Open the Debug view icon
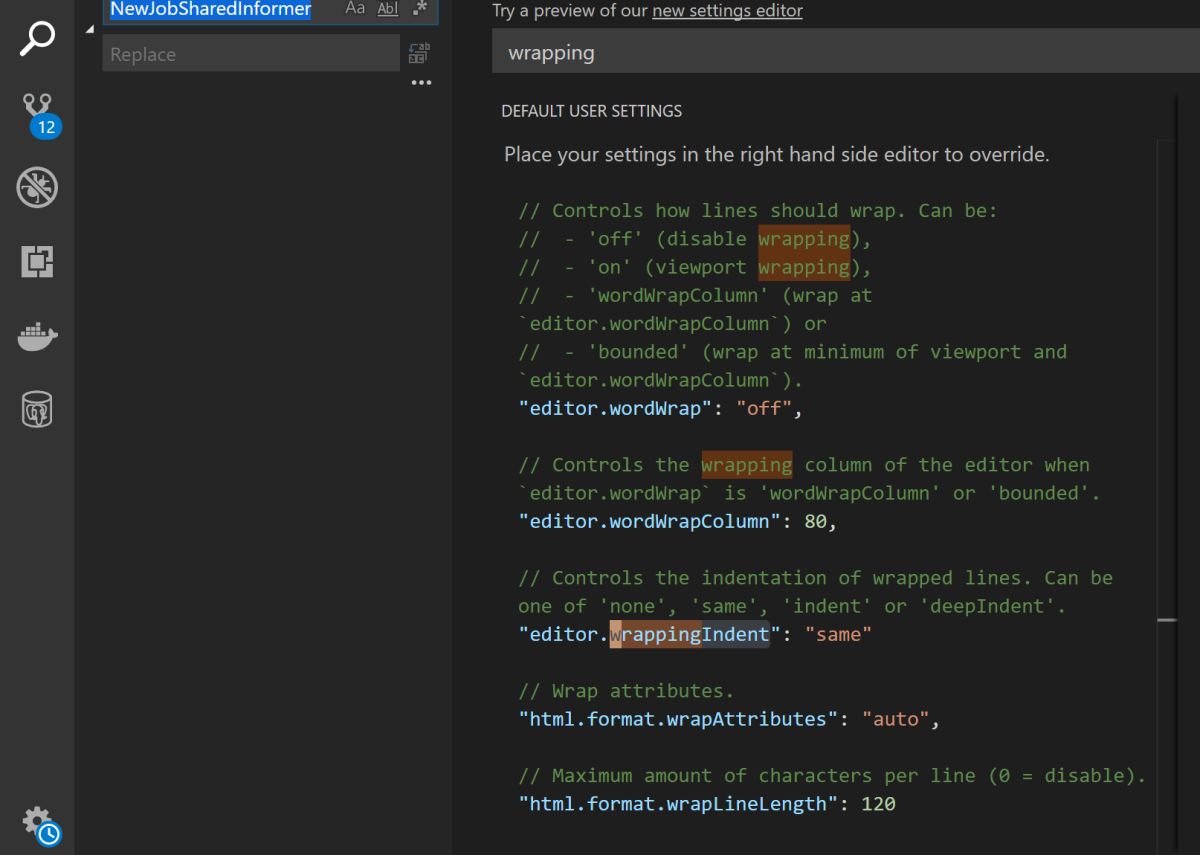Viewport: 1200px width, 855px height. click(37, 187)
